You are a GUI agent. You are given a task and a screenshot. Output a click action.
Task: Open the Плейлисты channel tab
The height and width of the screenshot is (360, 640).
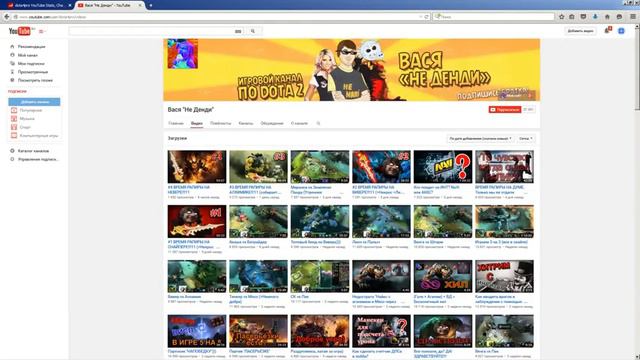tap(220, 123)
